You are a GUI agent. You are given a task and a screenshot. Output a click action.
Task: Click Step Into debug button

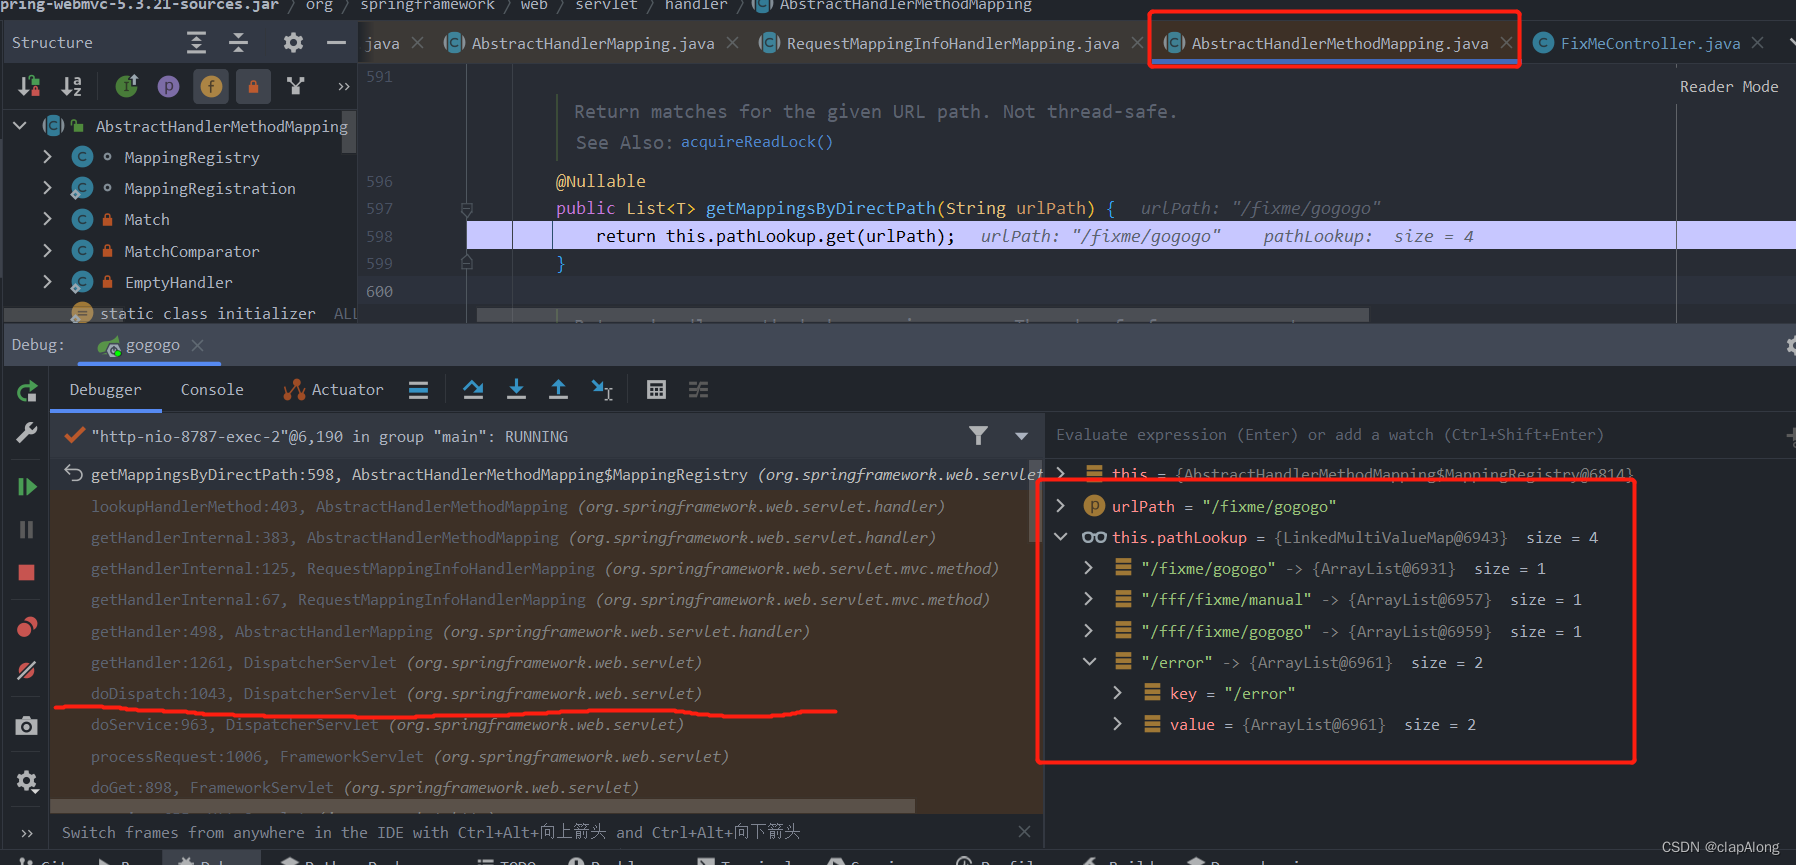(x=516, y=390)
